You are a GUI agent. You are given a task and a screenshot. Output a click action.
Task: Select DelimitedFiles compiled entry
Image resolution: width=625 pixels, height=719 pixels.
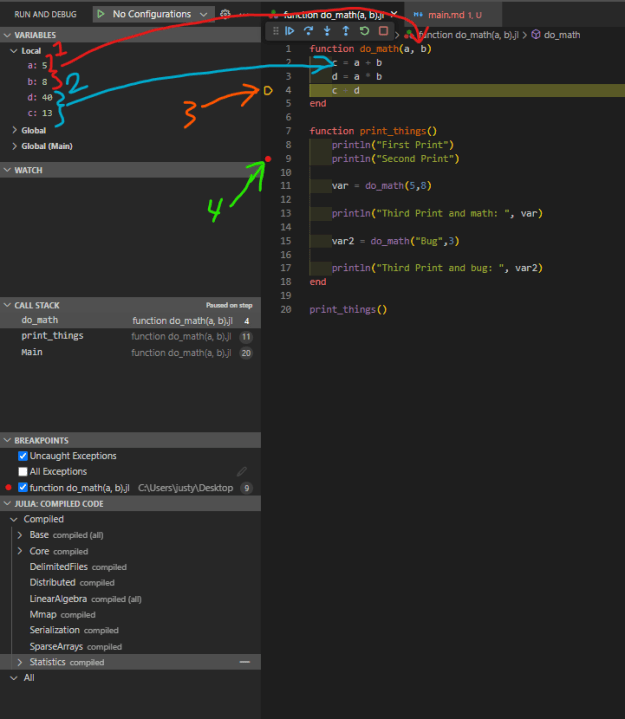(78, 567)
